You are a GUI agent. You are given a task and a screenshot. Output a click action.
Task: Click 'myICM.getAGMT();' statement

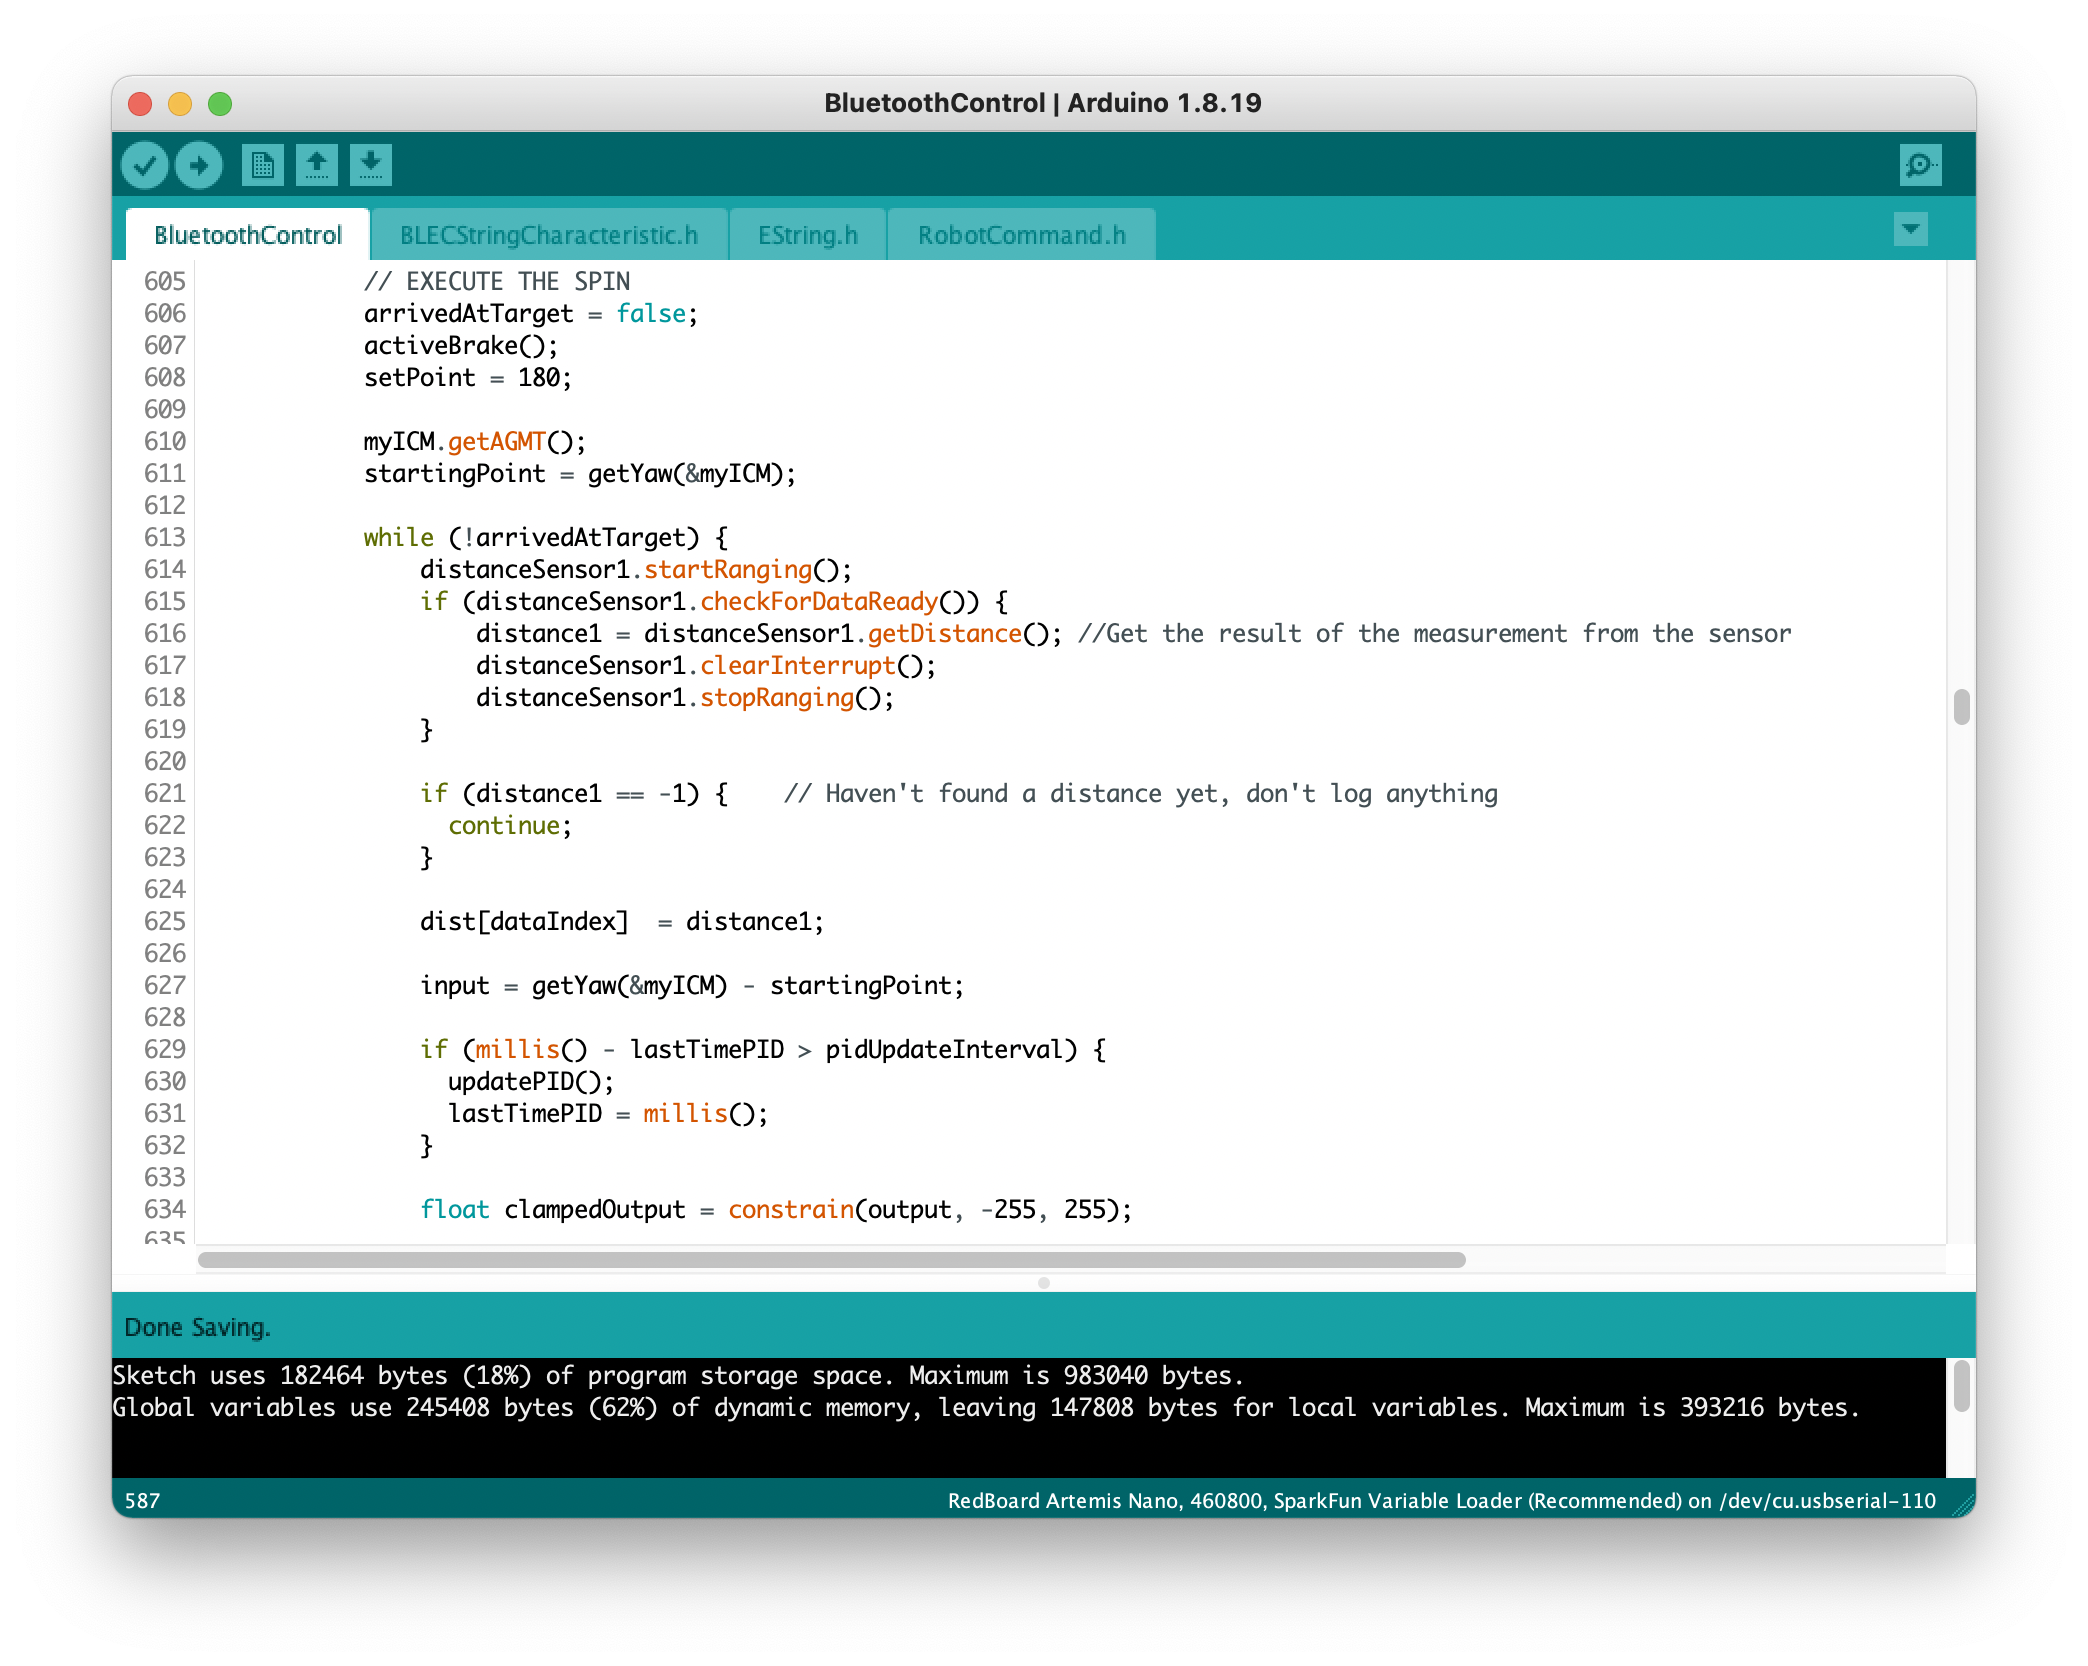coord(474,442)
